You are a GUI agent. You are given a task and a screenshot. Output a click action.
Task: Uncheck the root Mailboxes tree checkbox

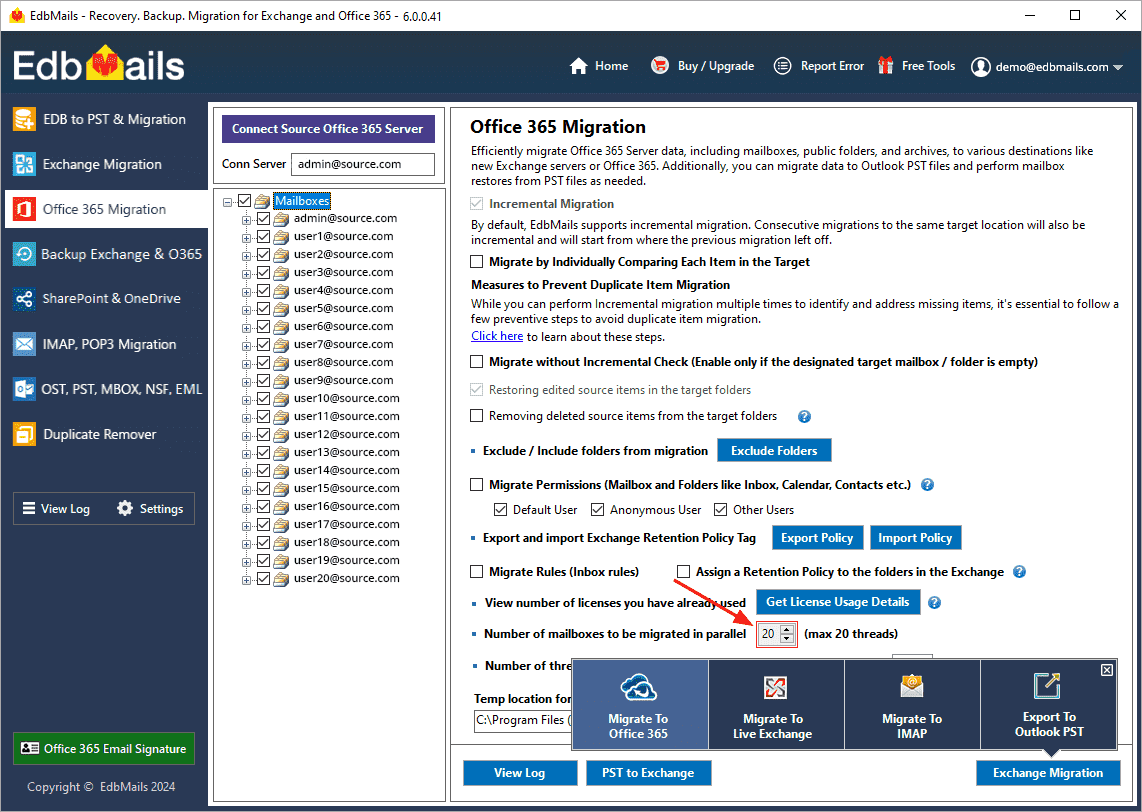click(x=244, y=201)
